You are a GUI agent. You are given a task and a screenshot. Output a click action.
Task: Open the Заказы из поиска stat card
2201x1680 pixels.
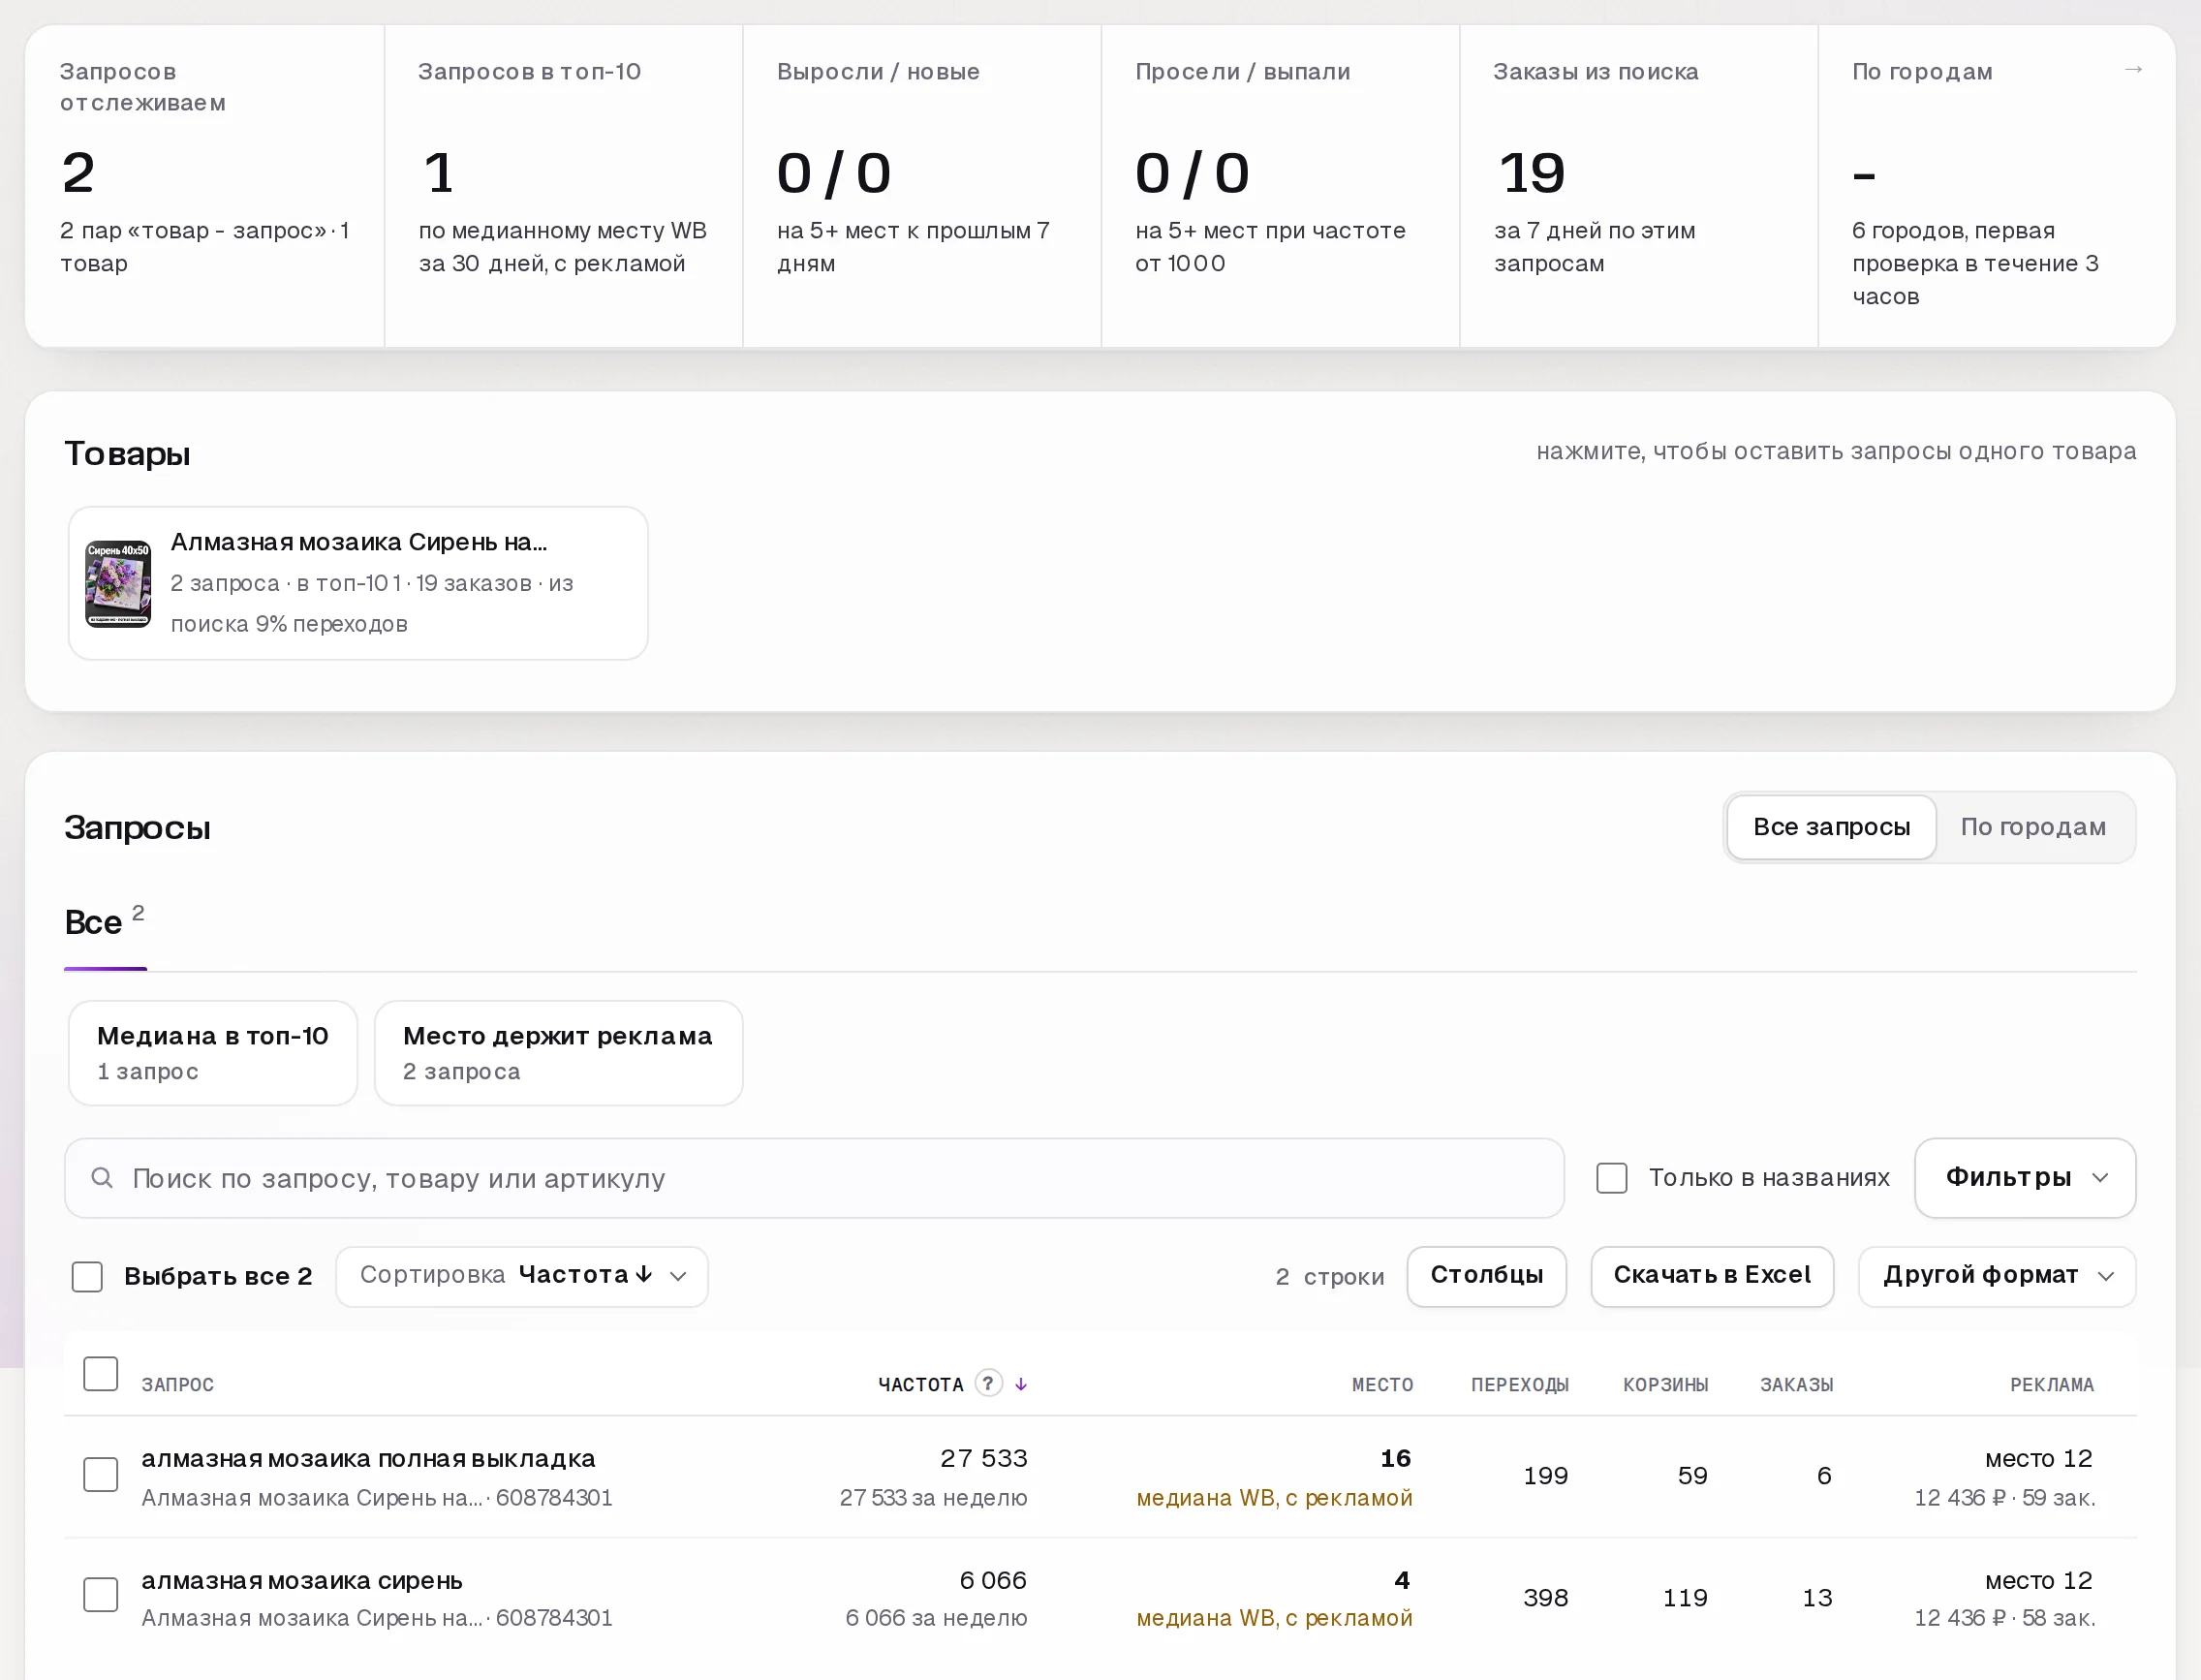(1638, 186)
